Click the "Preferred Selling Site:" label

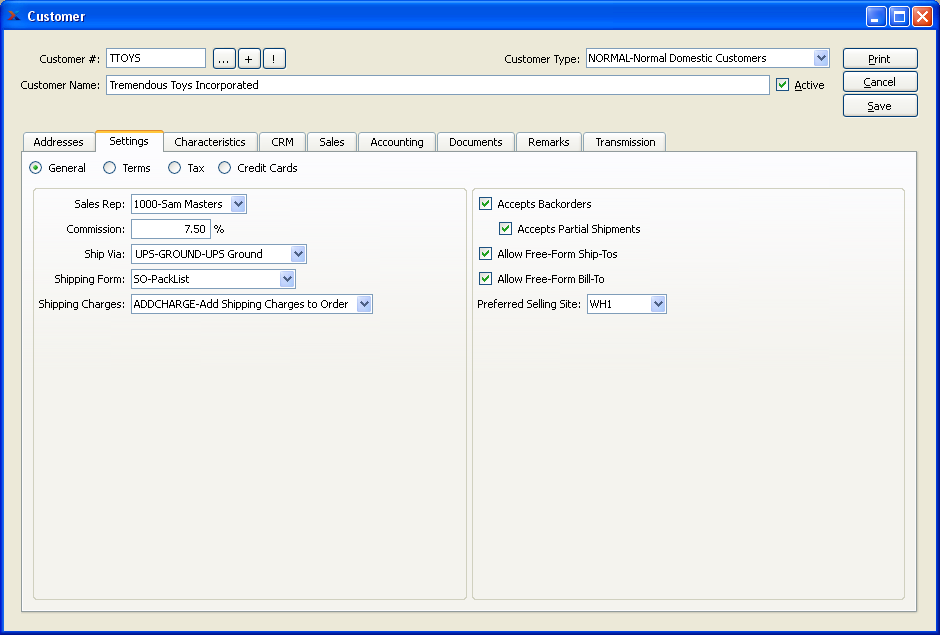[529, 304]
